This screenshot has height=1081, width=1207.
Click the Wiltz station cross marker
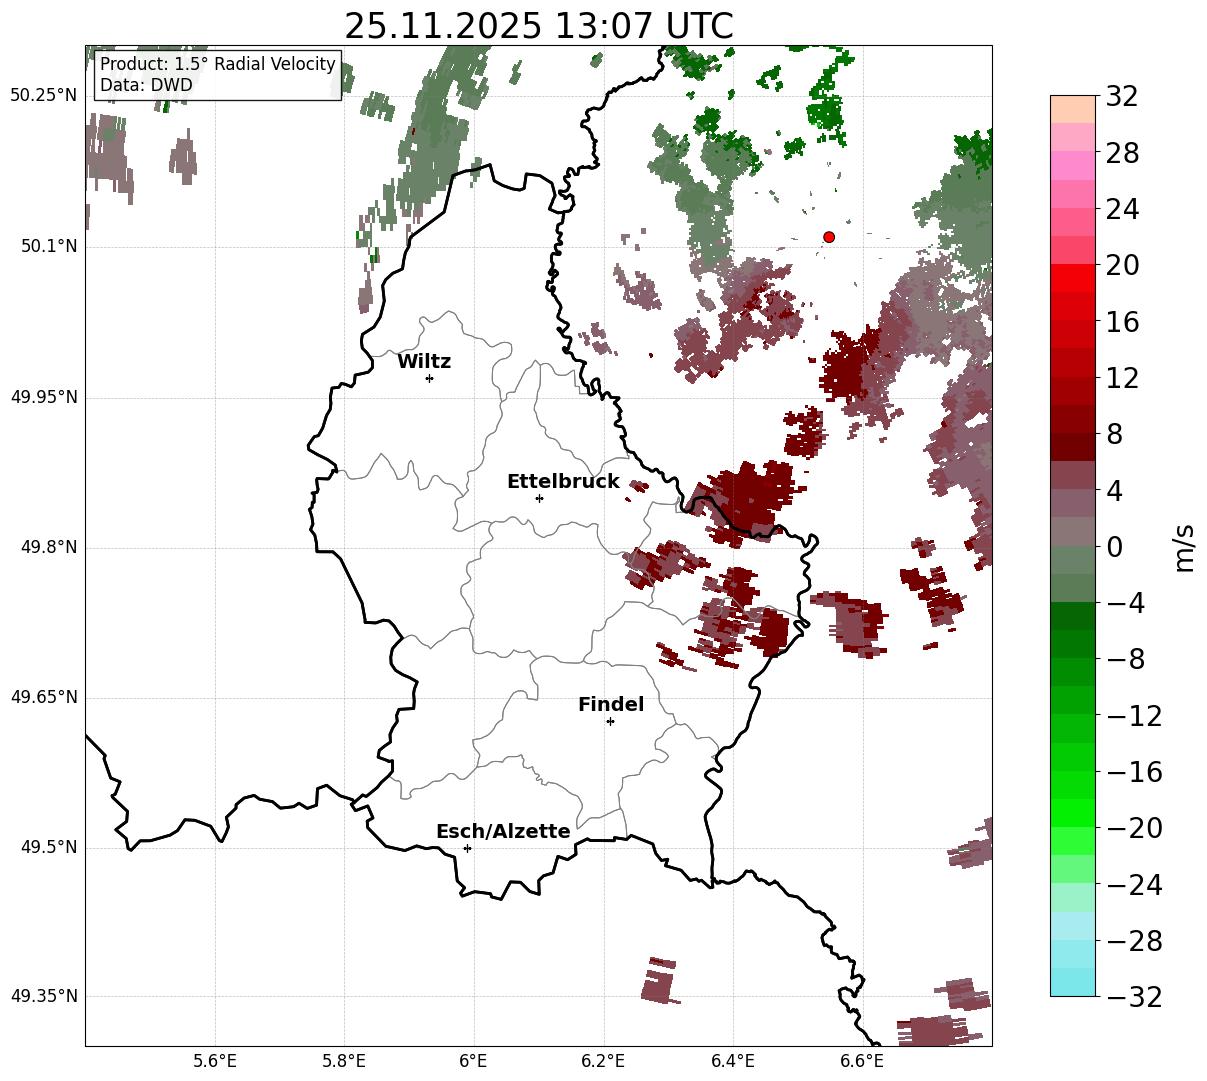429,378
